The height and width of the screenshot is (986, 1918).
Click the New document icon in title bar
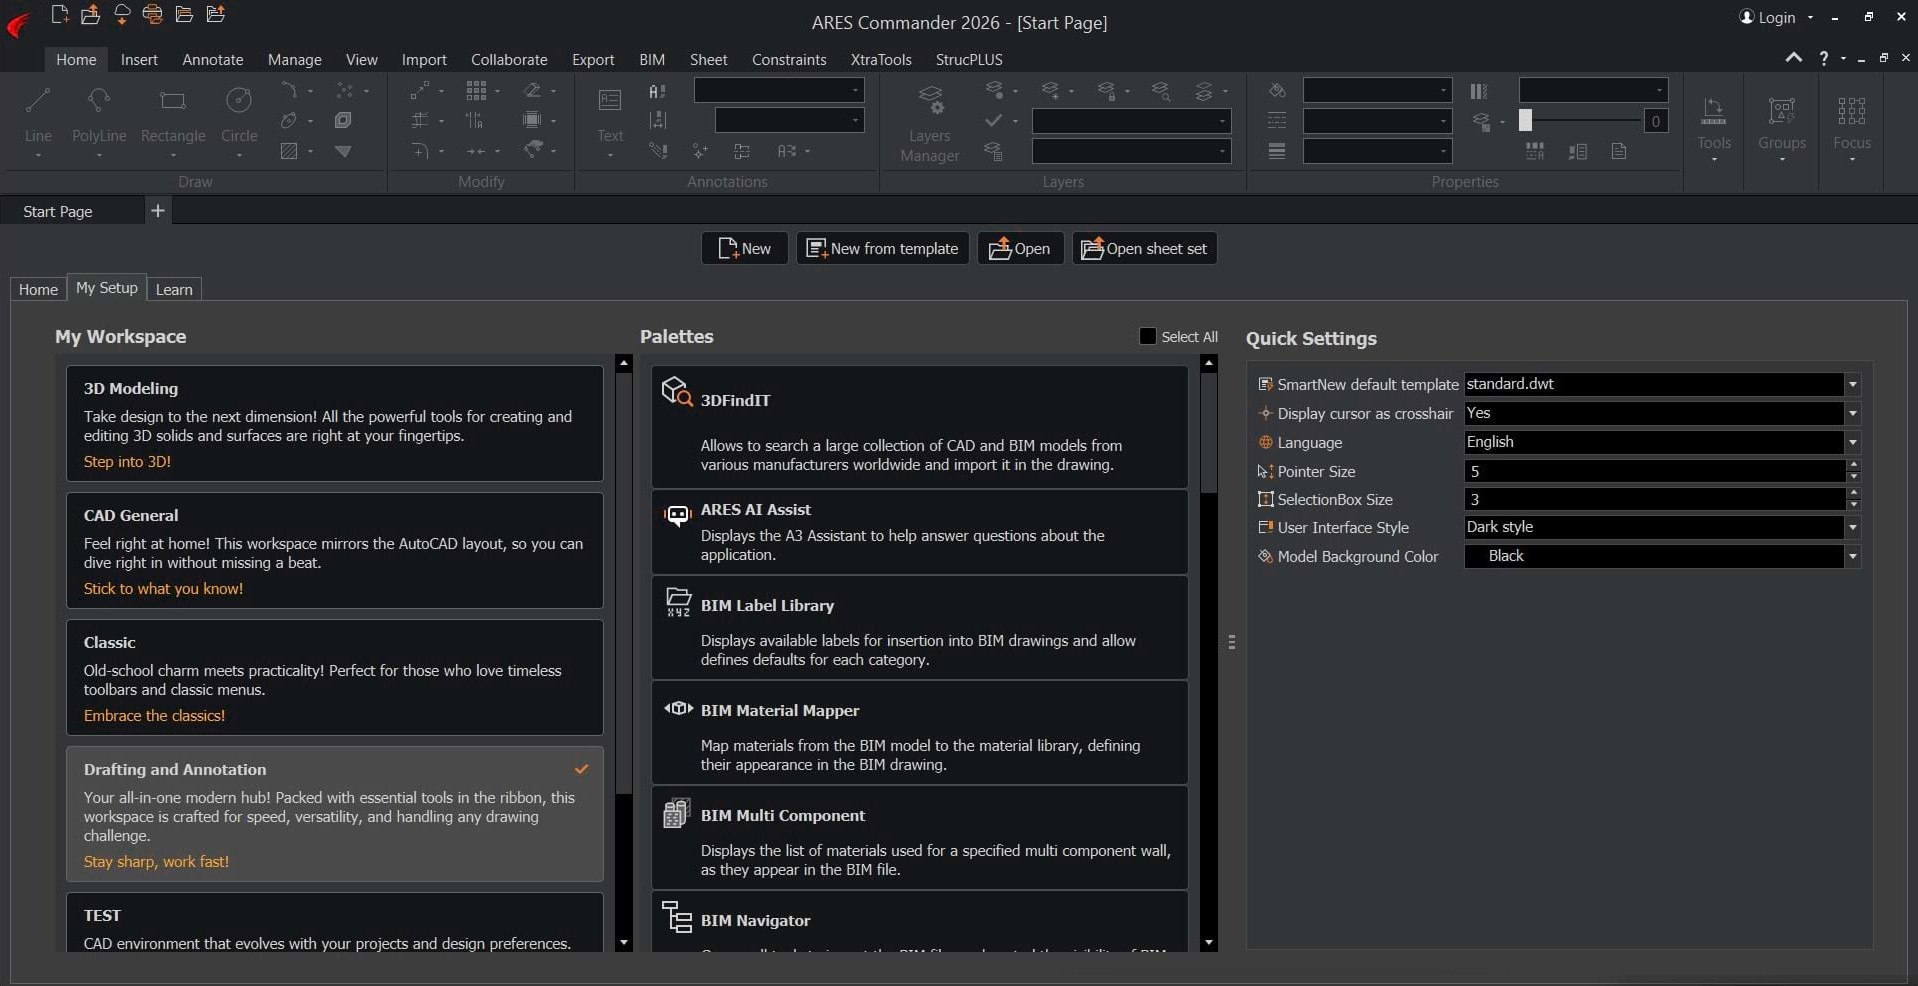coord(60,14)
